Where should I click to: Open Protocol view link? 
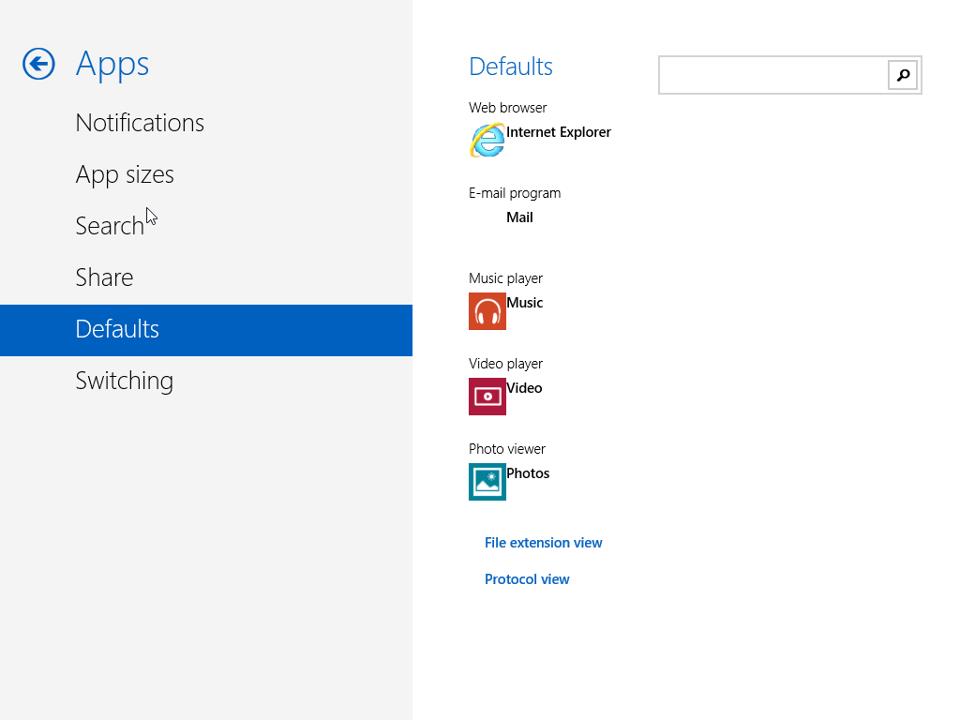coord(527,579)
